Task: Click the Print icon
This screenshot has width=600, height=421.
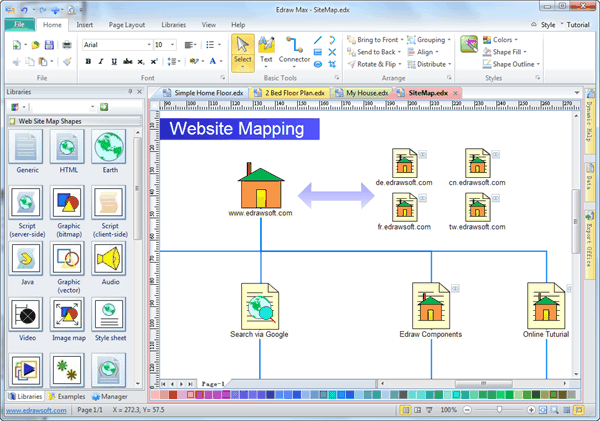Action: click(67, 45)
